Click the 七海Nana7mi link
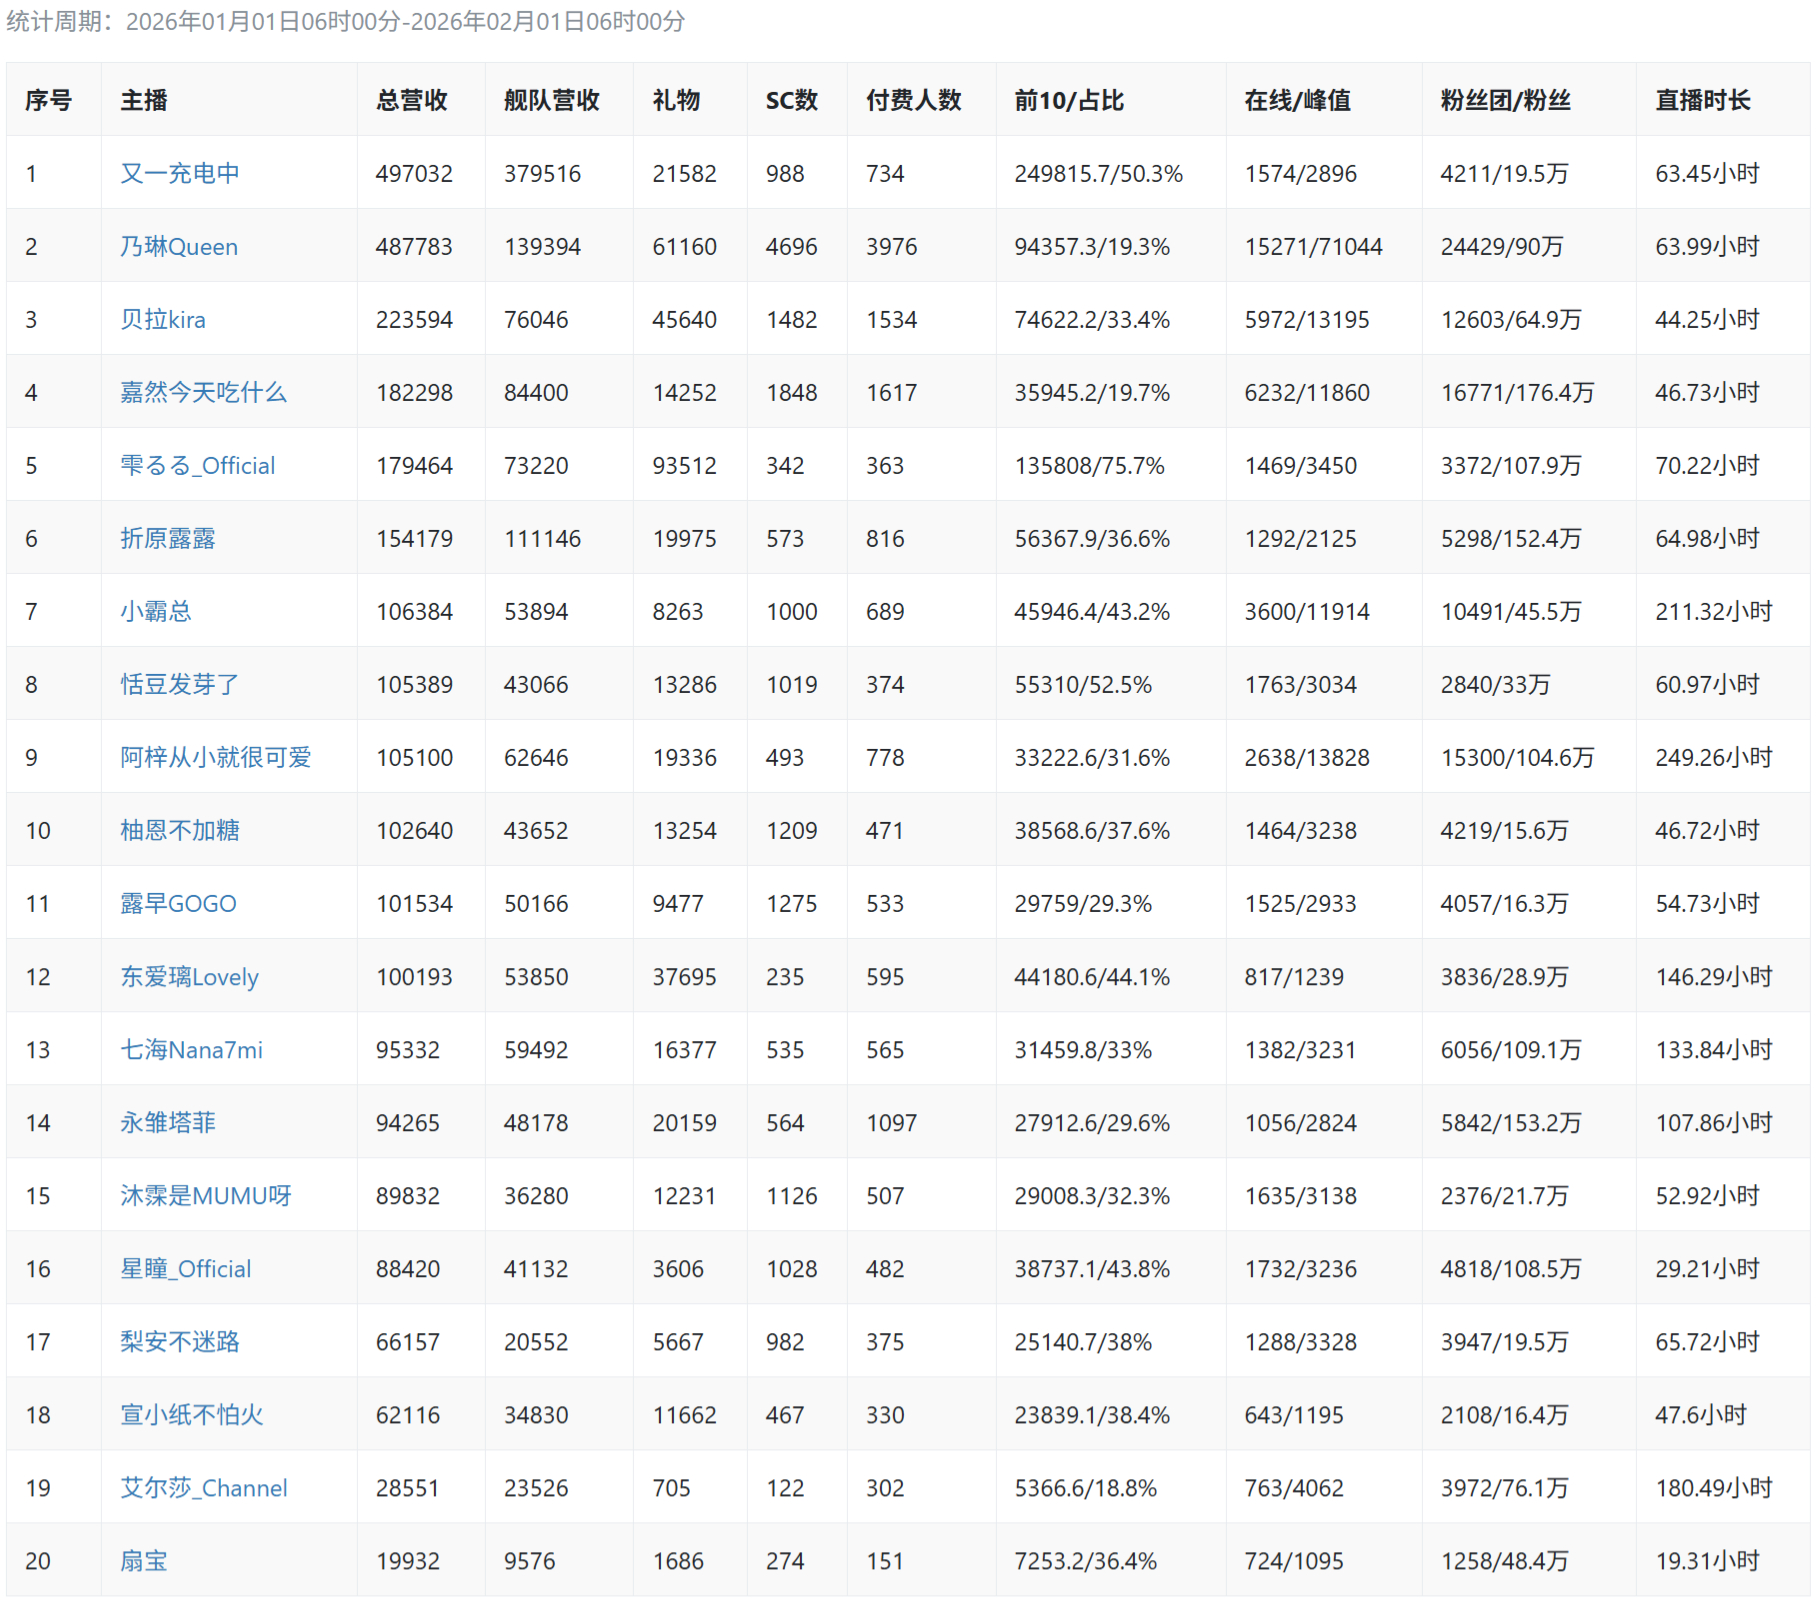The height and width of the screenshot is (1604, 1816). 191,1049
